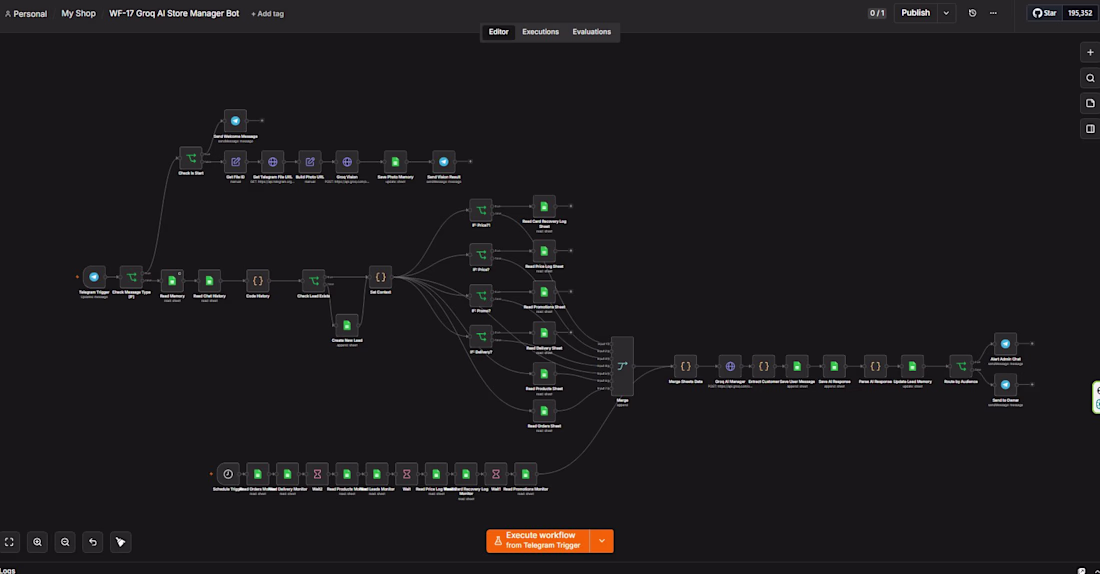Open the Alert Admin Chat node
Image resolution: width=1100 pixels, height=574 pixels.
coord(1005,344)
